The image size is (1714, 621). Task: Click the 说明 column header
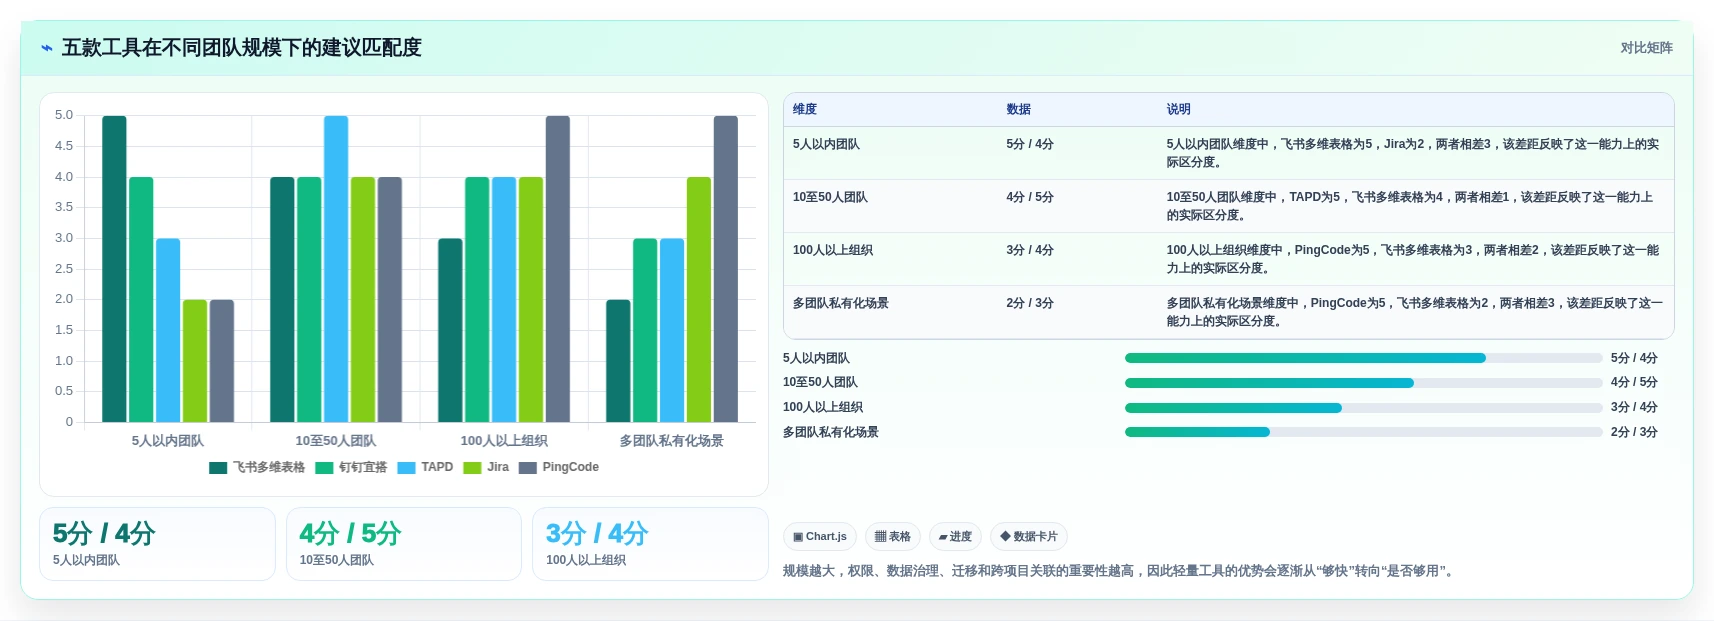tap(1179, 109)
